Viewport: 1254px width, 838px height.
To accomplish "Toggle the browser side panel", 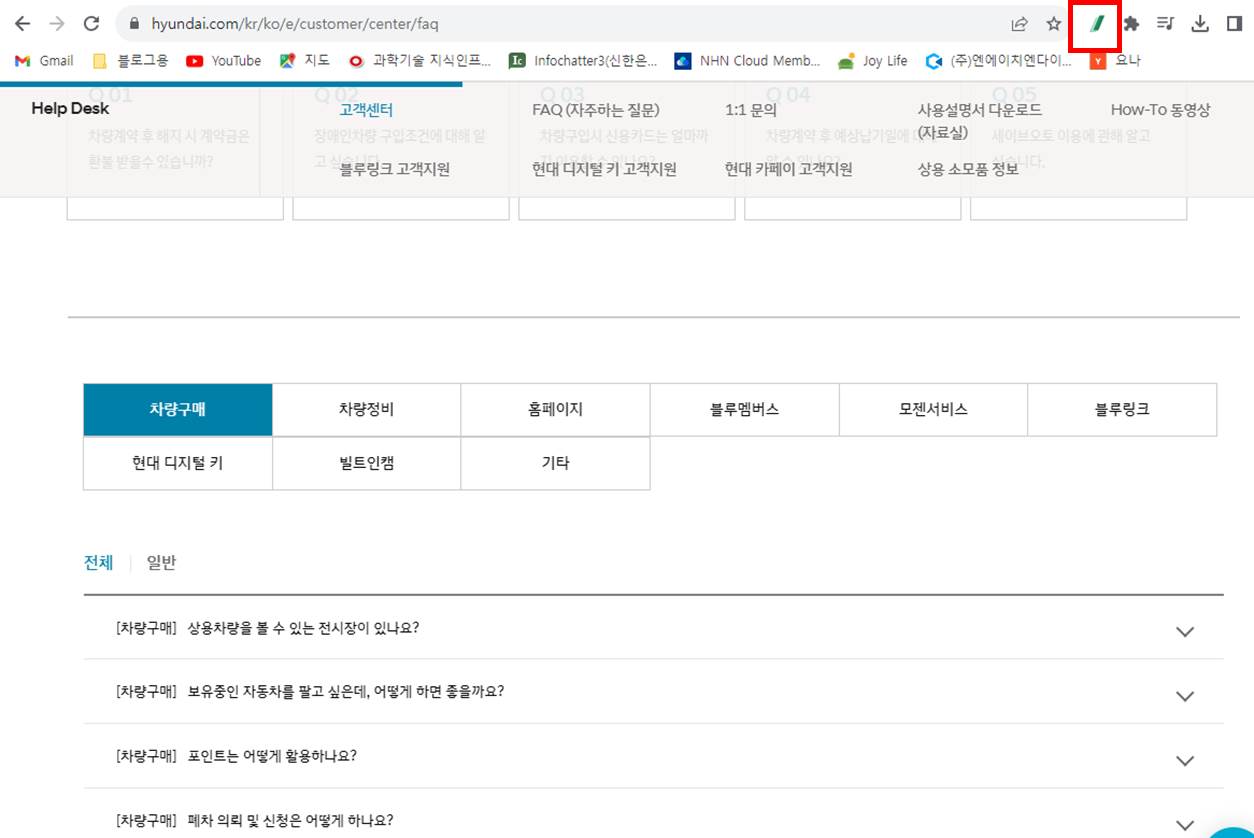I will point(1234,23).
